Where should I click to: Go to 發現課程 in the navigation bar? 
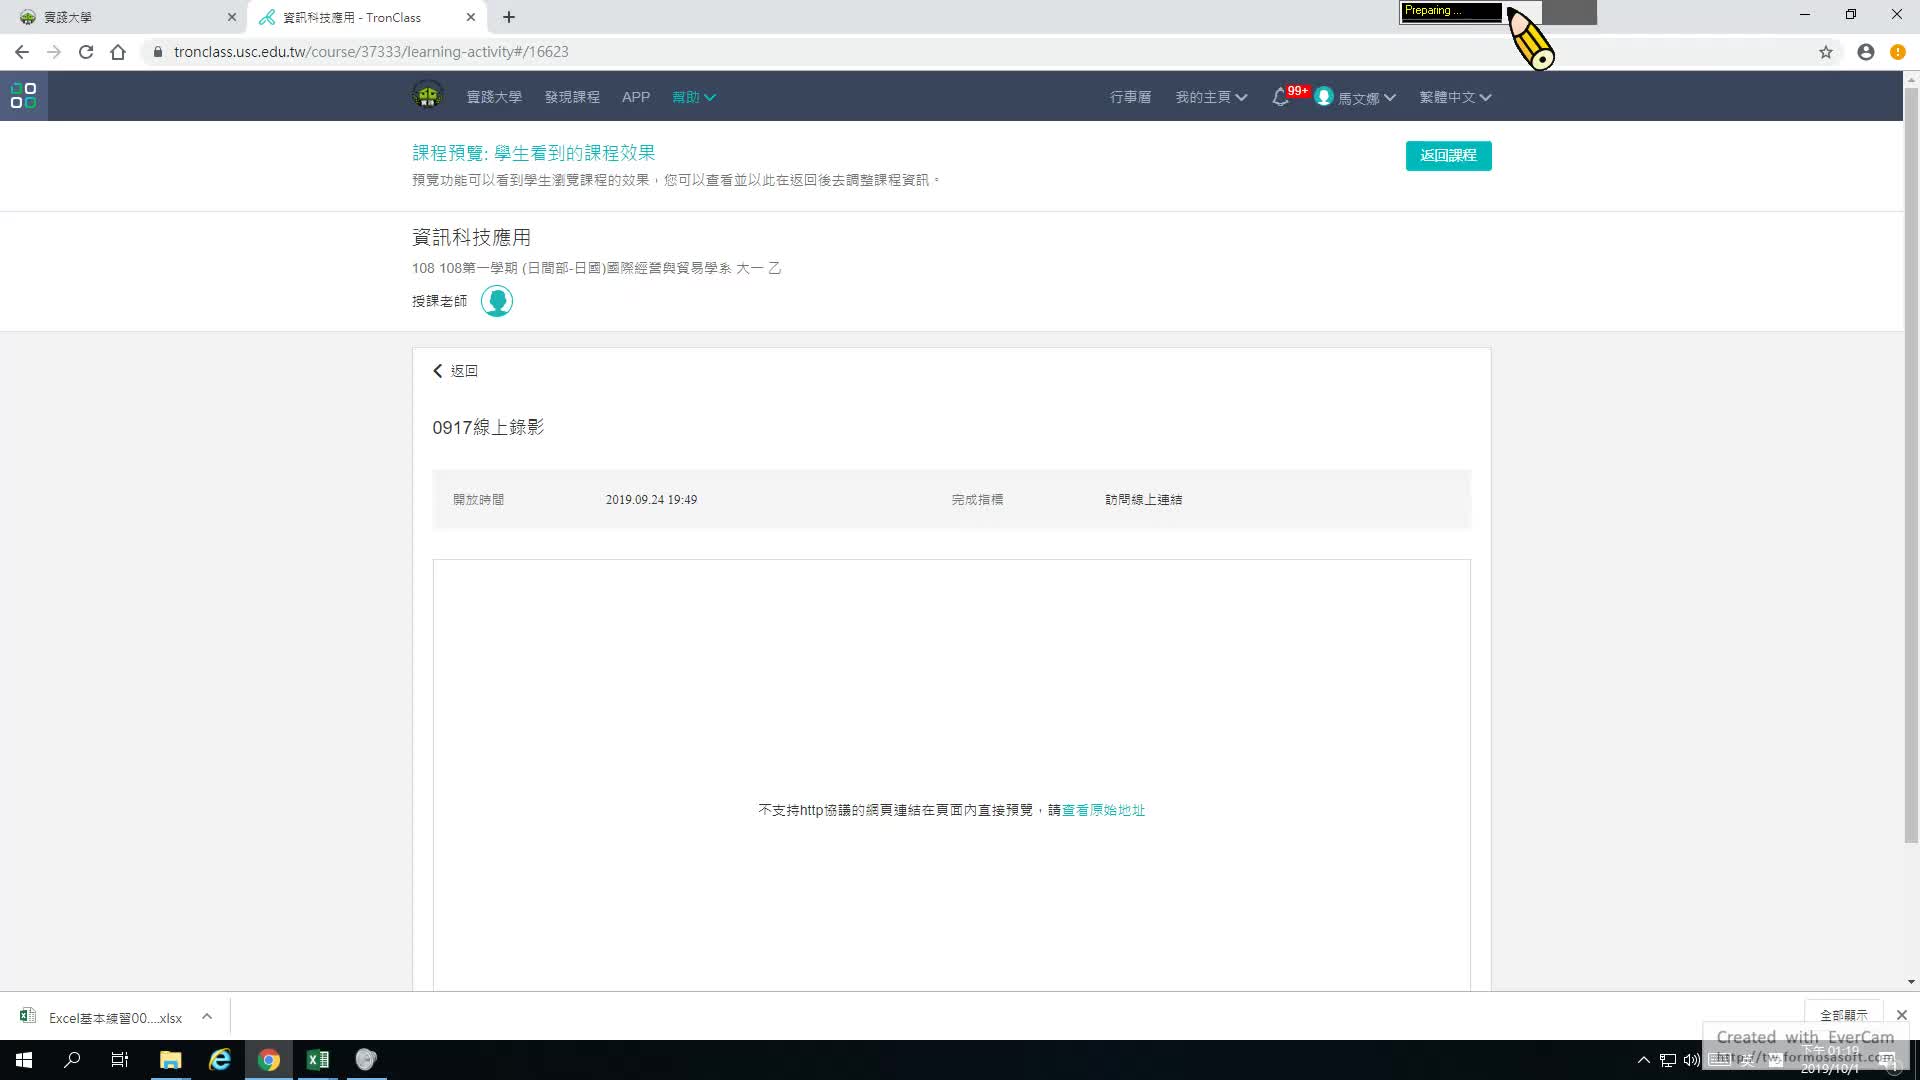click(572, 97)
